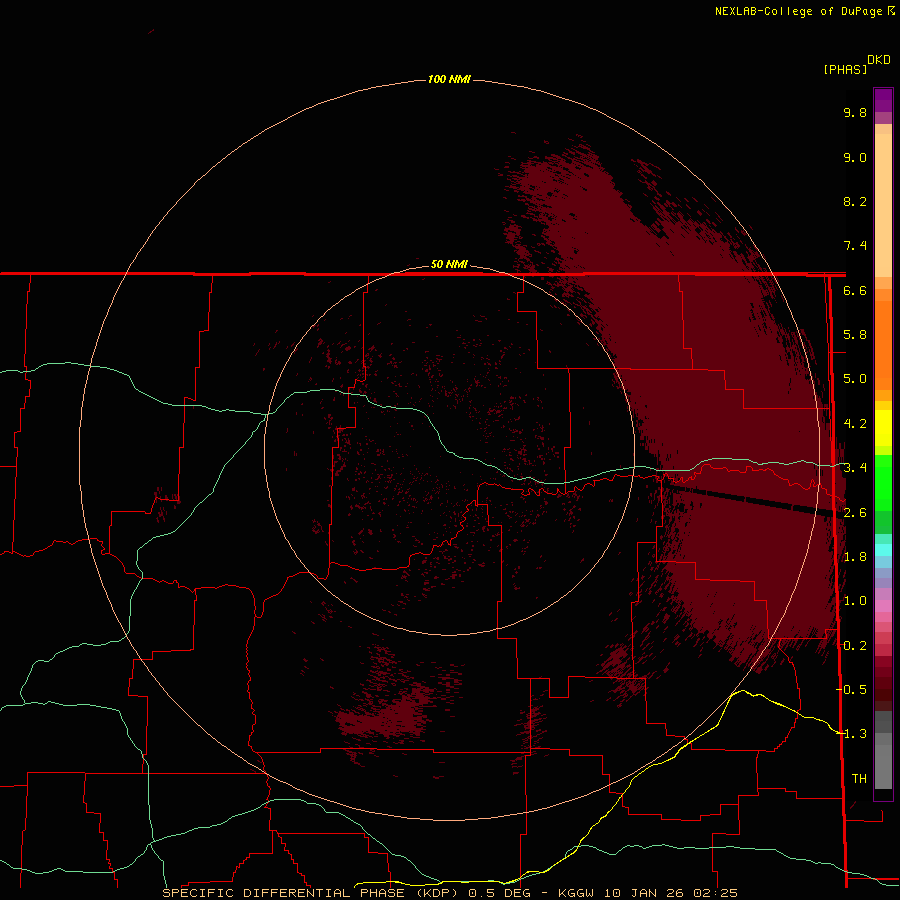Screen dimensions: 900x900
Task: Click the 5.0 legend value
Action: click(x=855, y=379)
